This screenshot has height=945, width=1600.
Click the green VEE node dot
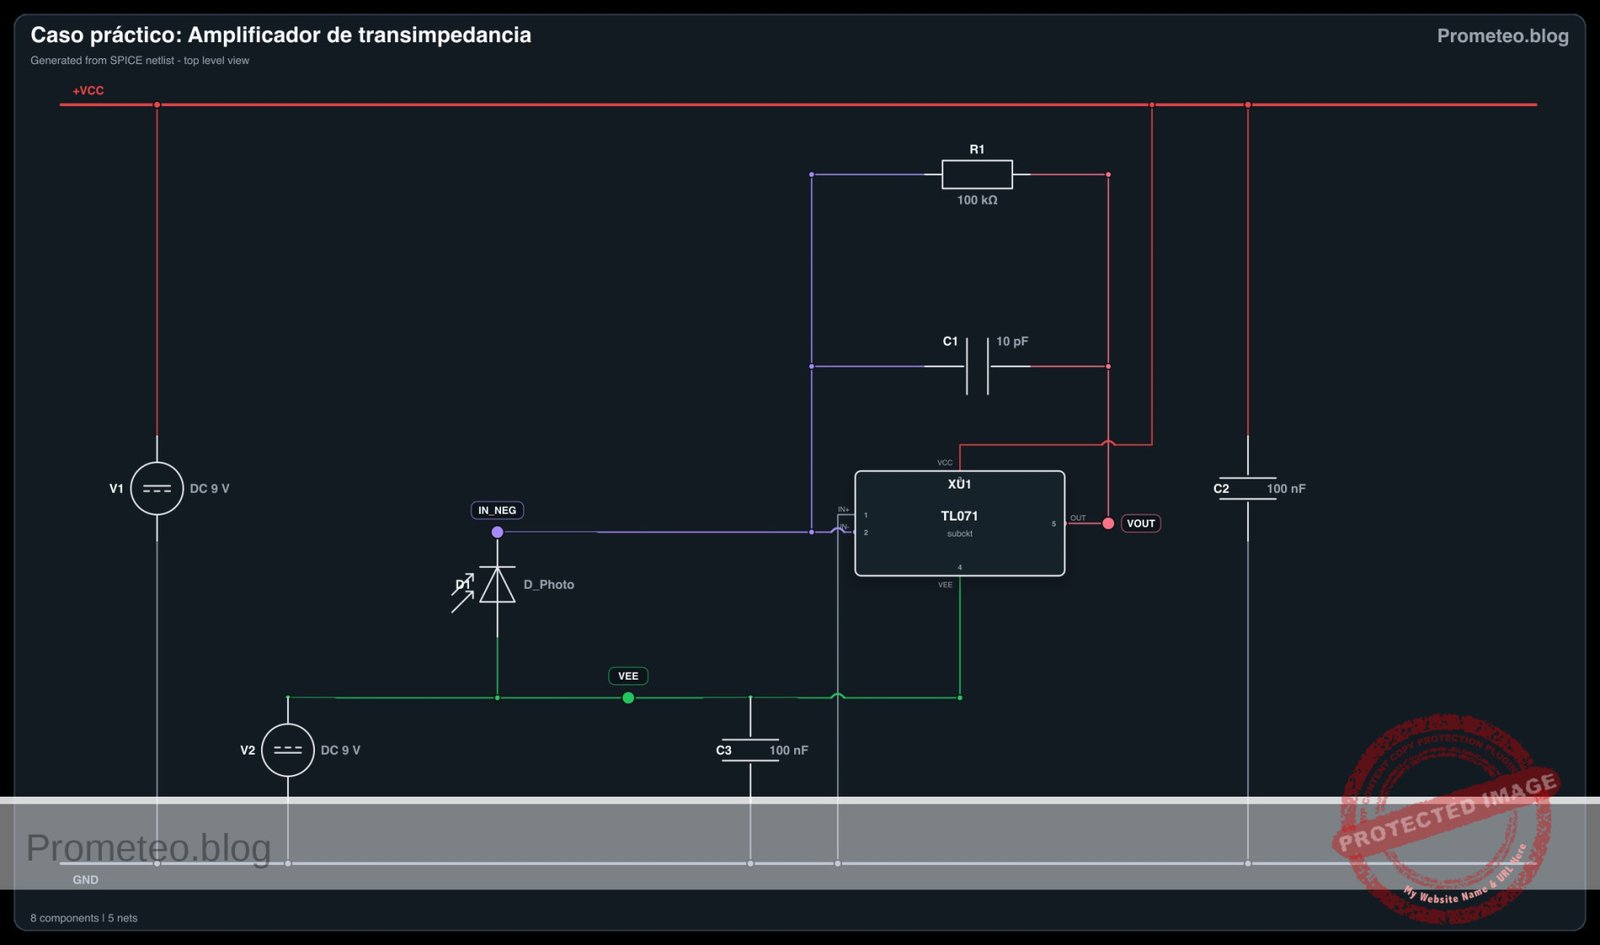(628, 698)
